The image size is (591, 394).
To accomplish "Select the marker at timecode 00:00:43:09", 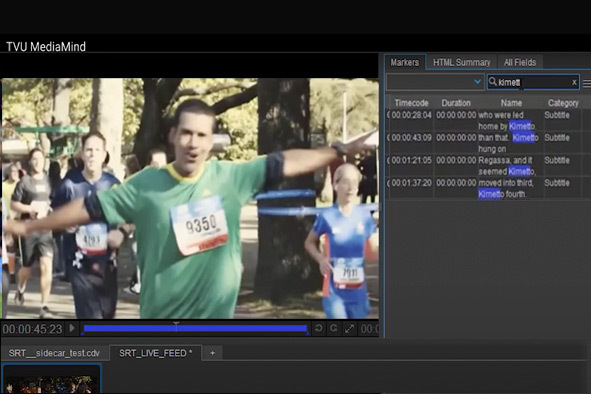I will click(x=411, y=138).
